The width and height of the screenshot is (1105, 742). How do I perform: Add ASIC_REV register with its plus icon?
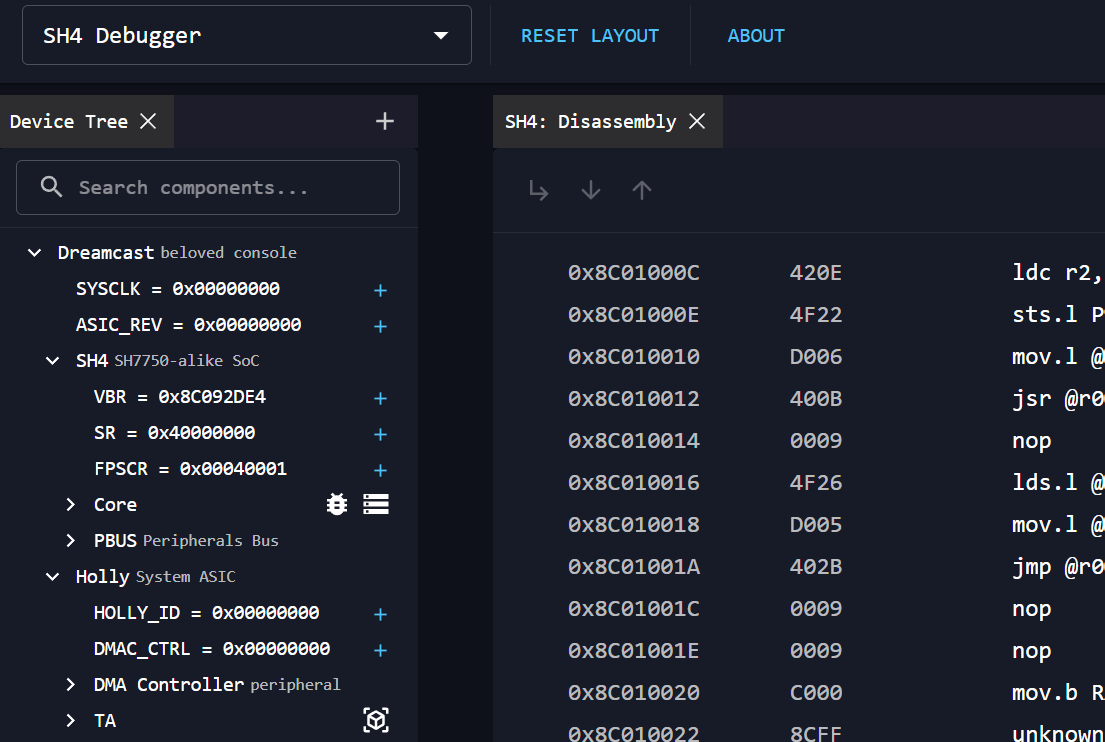381,326
